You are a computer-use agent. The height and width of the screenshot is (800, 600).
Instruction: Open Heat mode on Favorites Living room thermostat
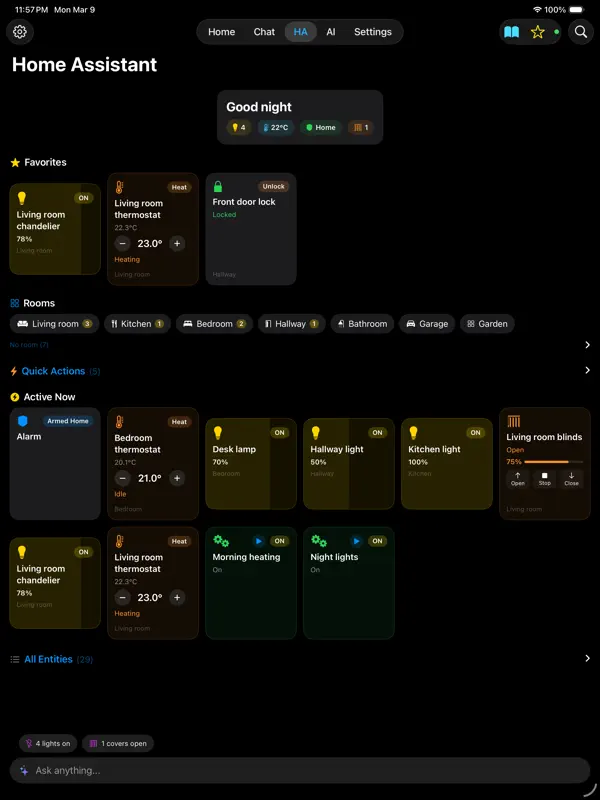[x=179, y=187]
